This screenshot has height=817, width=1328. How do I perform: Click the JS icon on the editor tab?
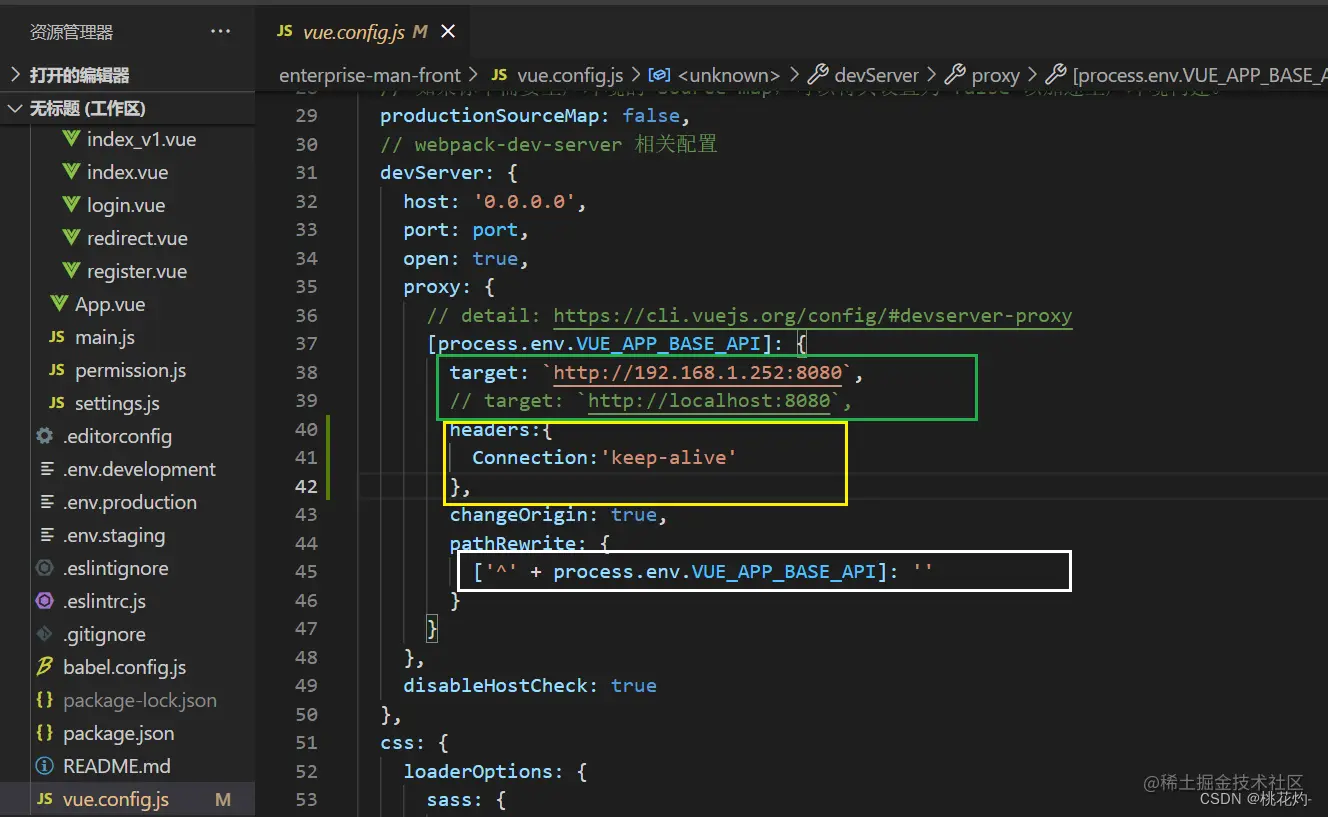click(x=285, y=32)
